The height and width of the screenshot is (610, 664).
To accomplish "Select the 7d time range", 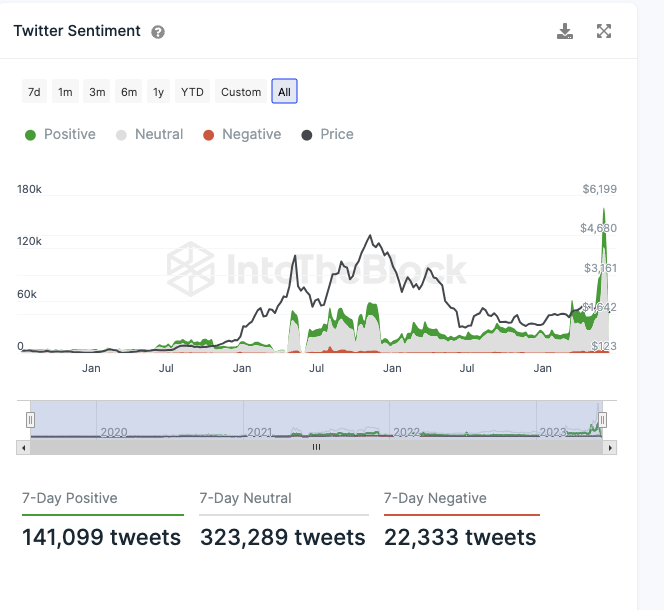I will [34, 92].
